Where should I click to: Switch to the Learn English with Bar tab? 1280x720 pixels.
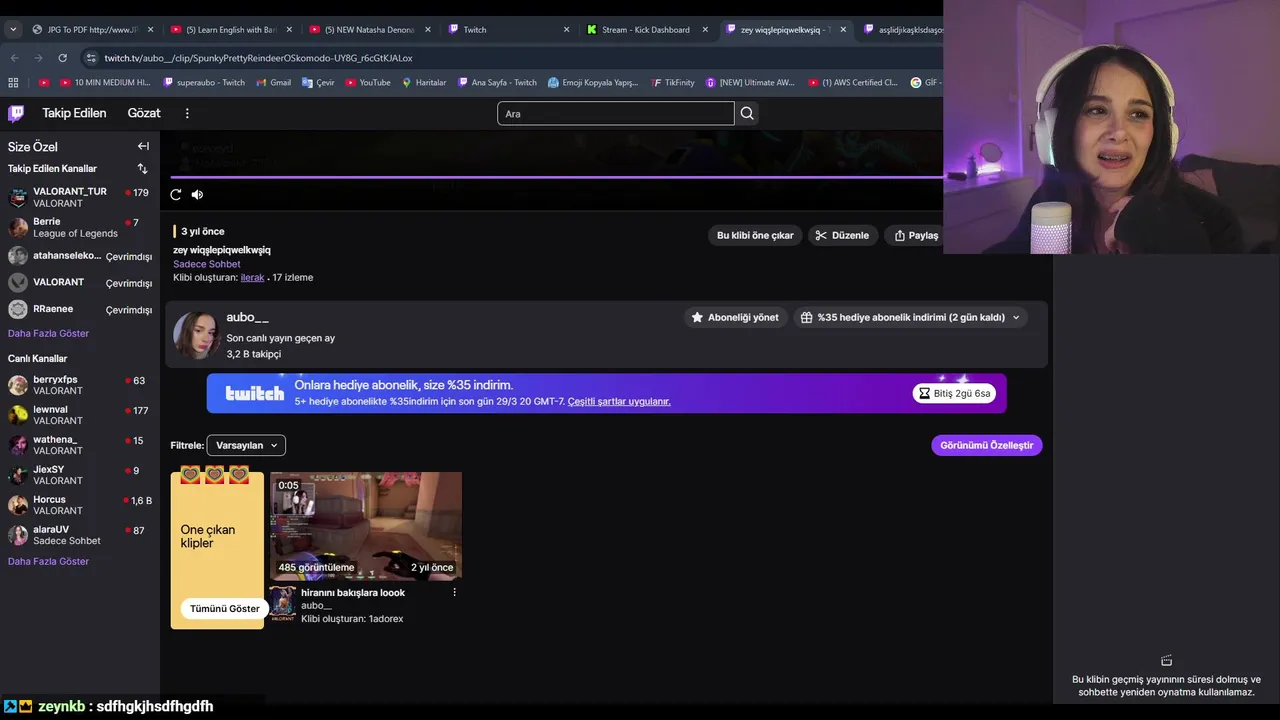coord(229,30)
